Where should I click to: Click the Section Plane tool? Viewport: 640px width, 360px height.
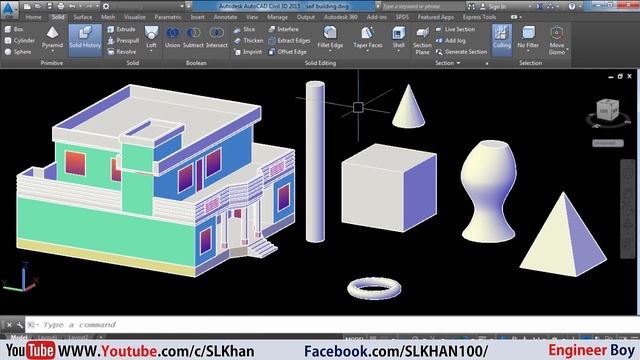click(422, 40)
